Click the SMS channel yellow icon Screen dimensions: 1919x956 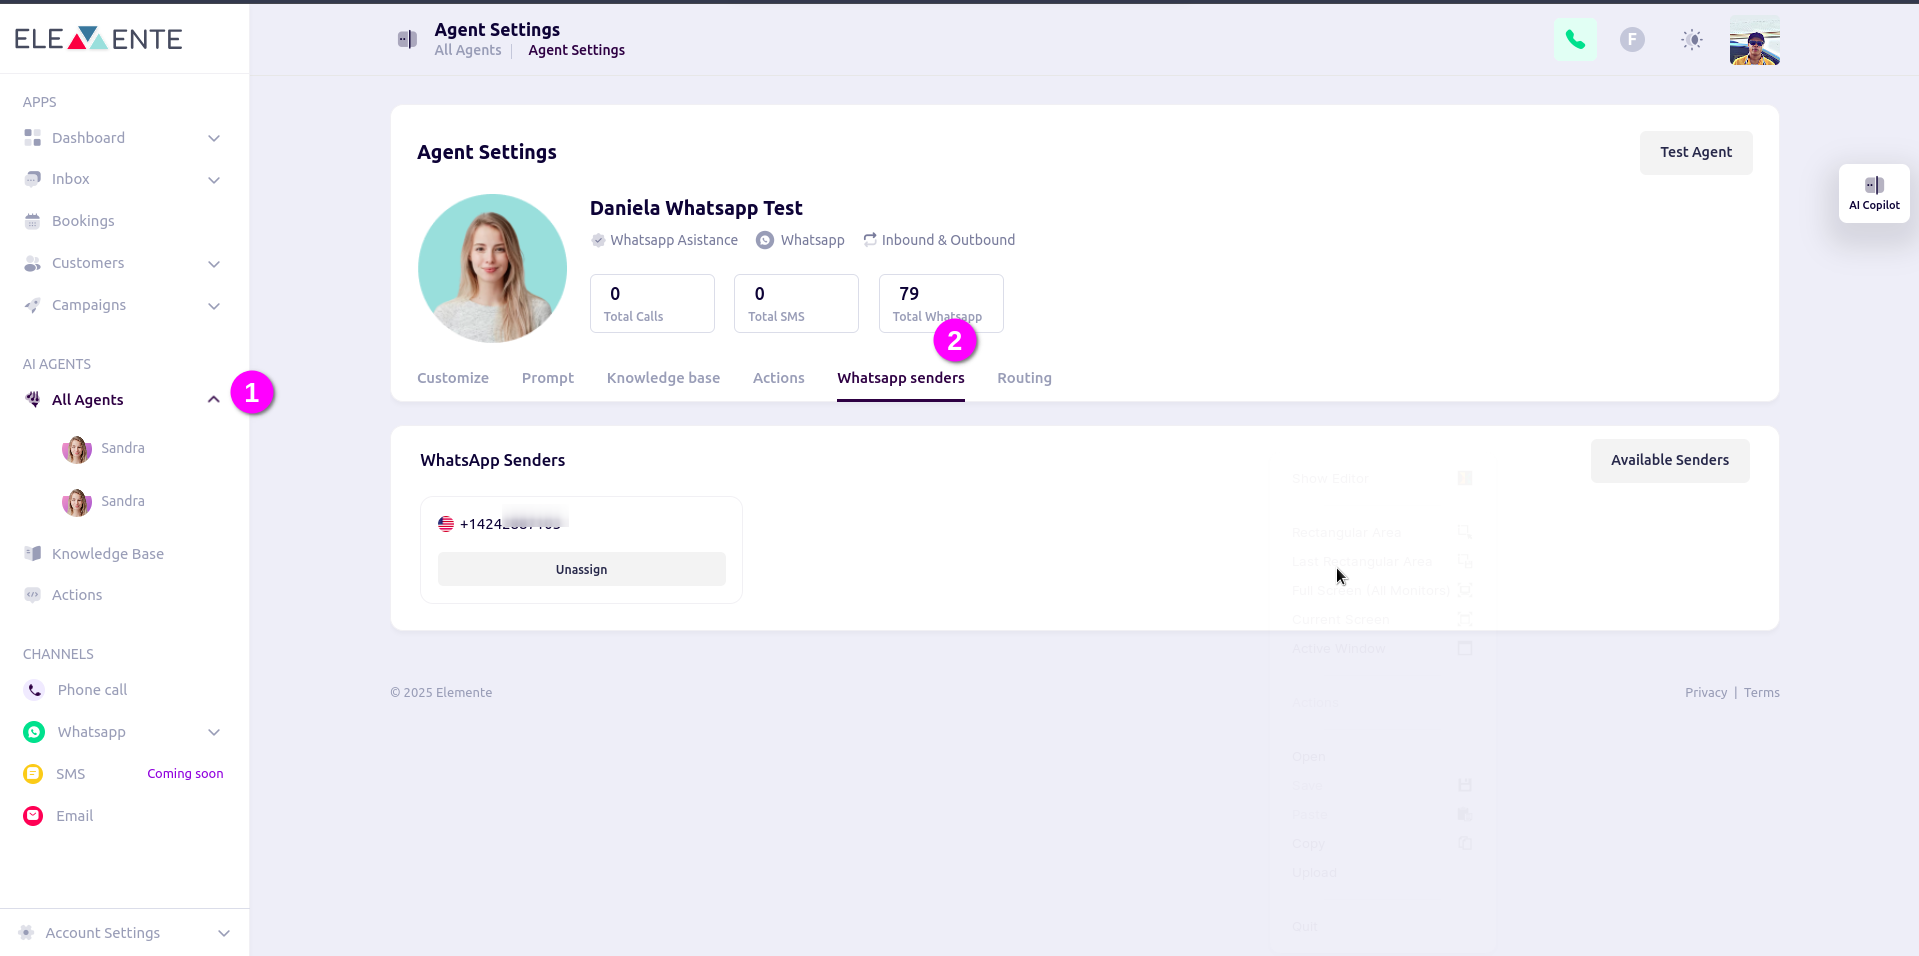33,774
